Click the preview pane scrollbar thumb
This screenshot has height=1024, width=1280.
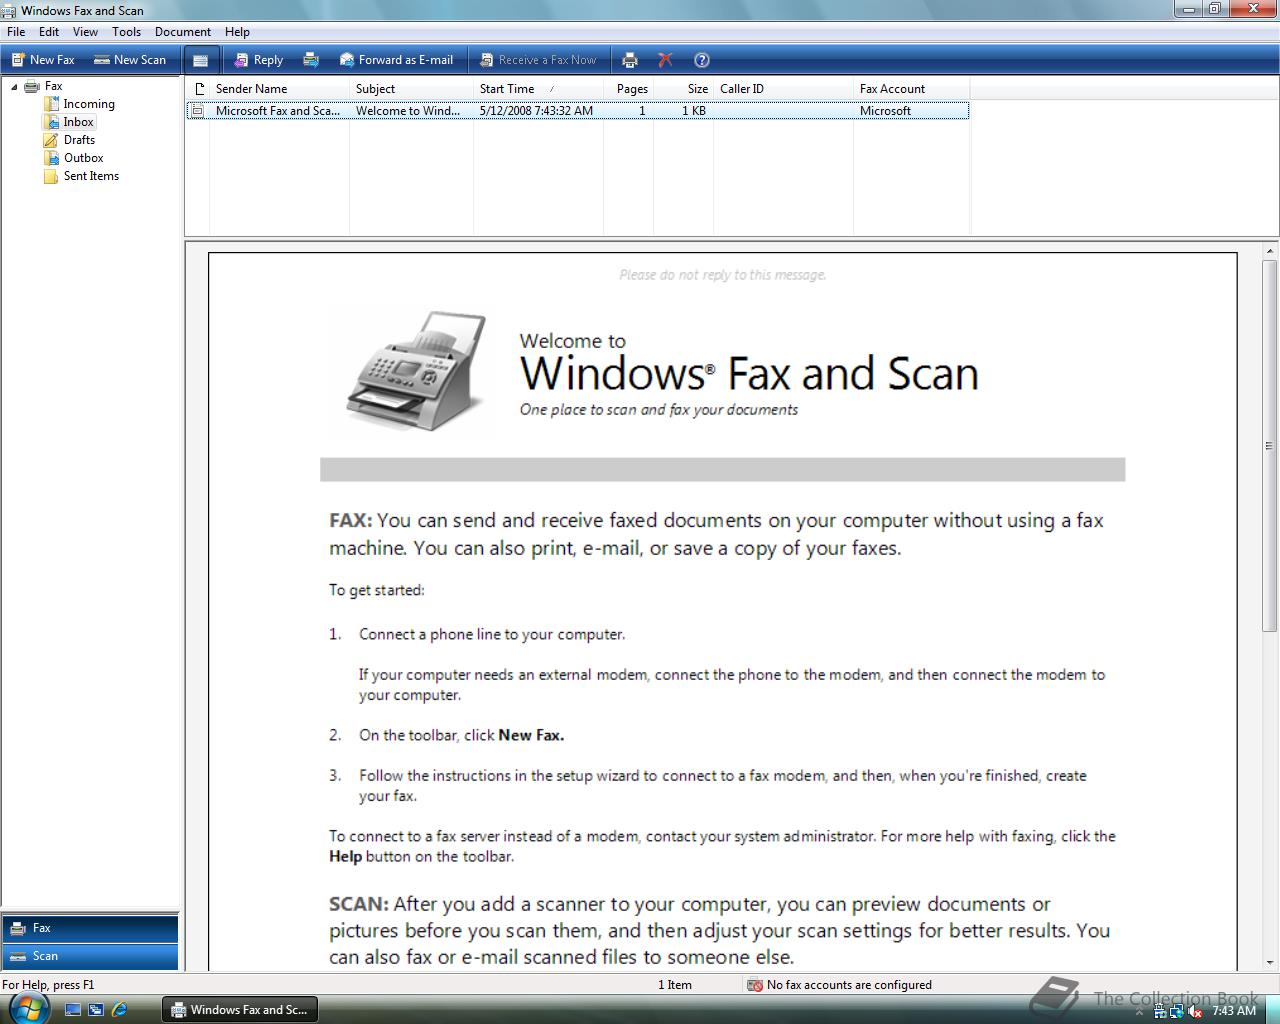(1270, 446)
